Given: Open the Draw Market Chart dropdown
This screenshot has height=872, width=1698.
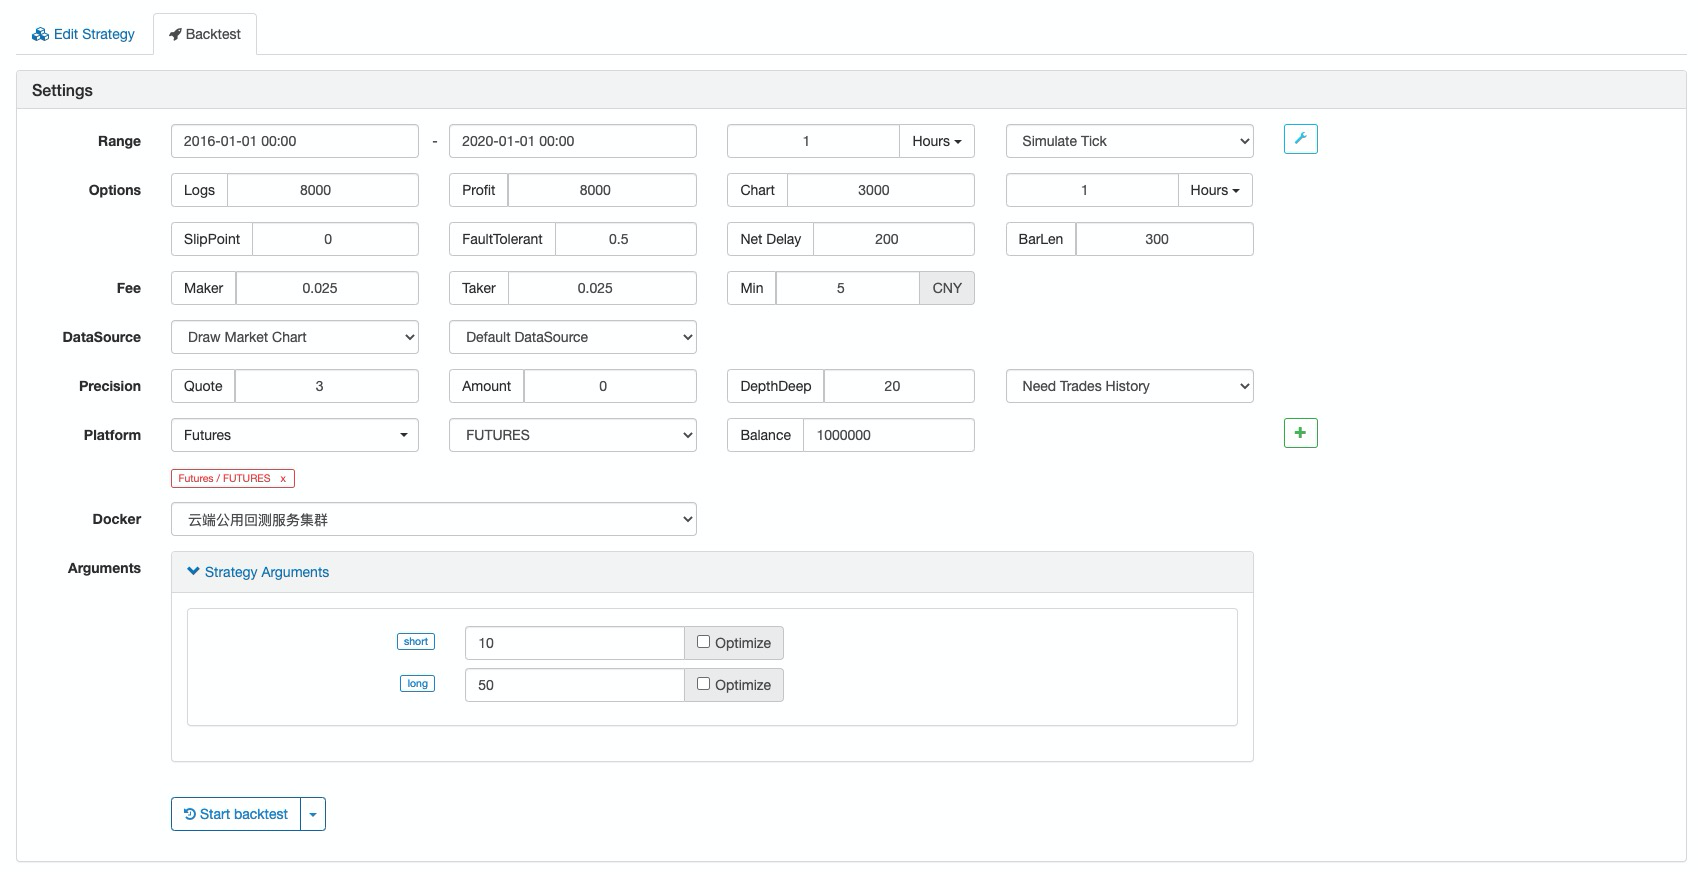Looking at the screenshot, I should [295, 337].
